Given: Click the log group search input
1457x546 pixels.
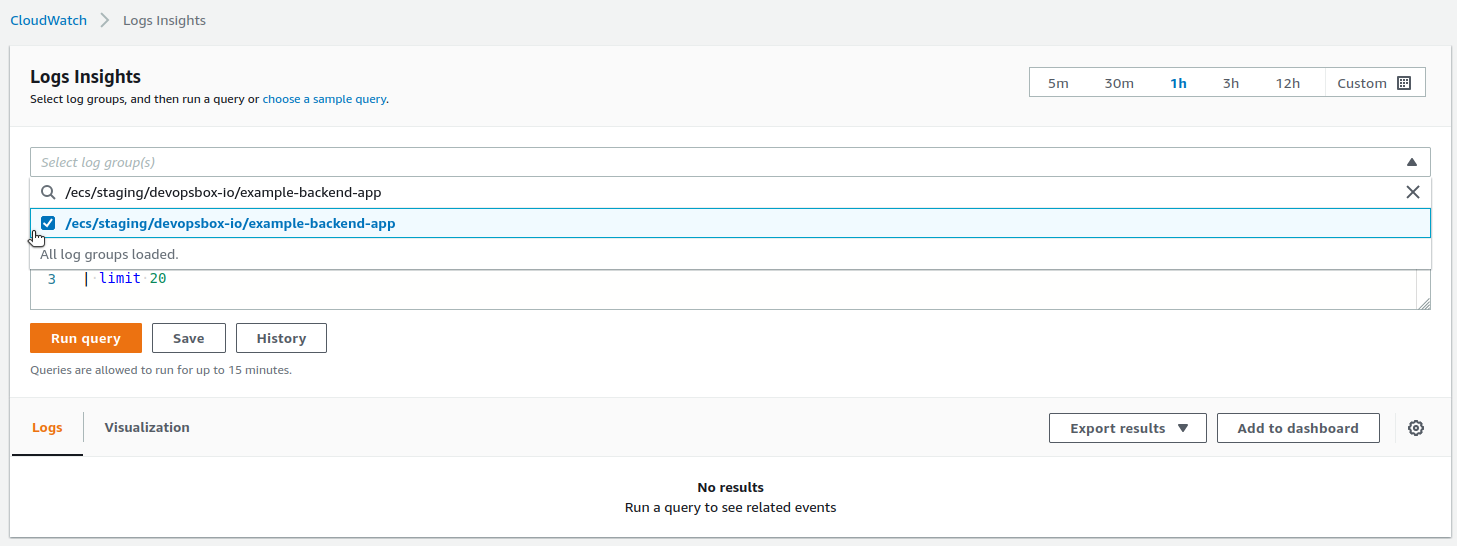Looking at the screenshot, I should point(730,192).
